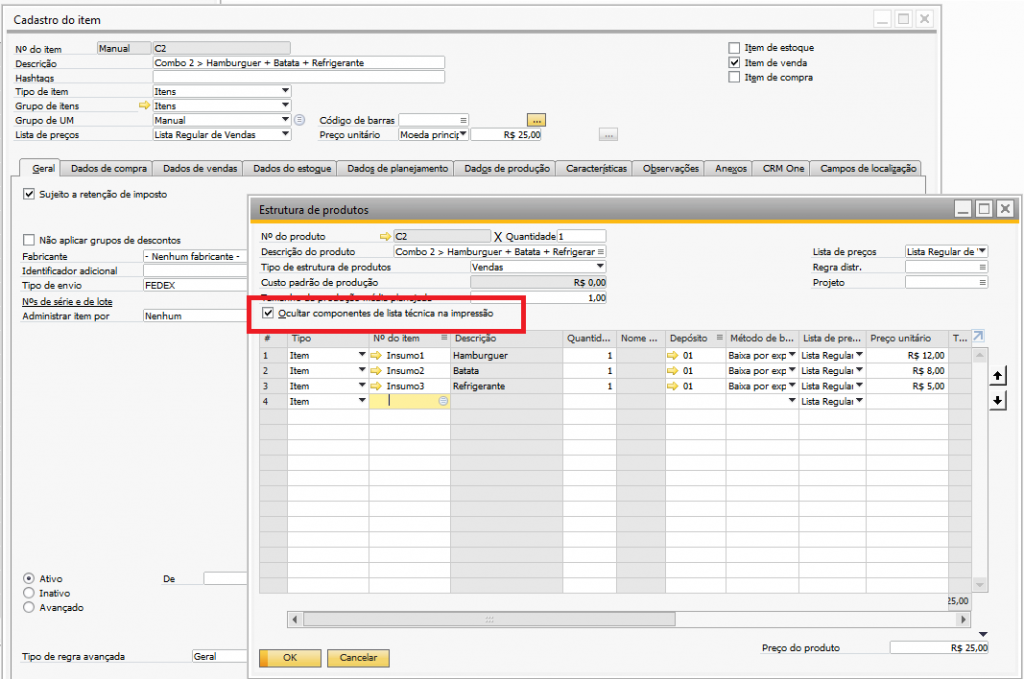
Task: Click the link arrow next to Insumo3
Action: (x=376, y=385)
